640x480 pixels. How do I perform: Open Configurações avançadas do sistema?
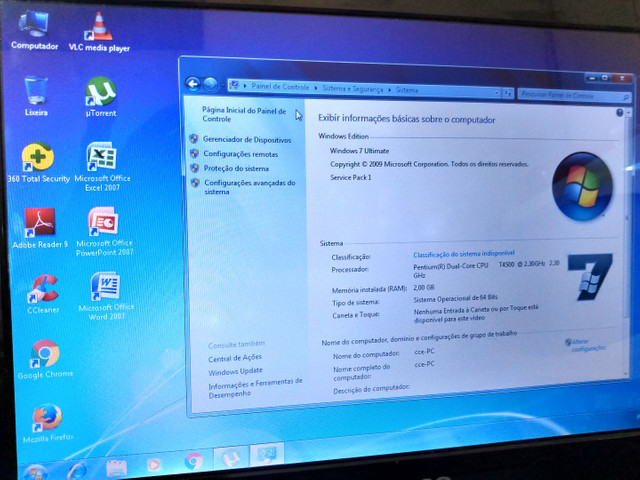click(x=249, y=187)
